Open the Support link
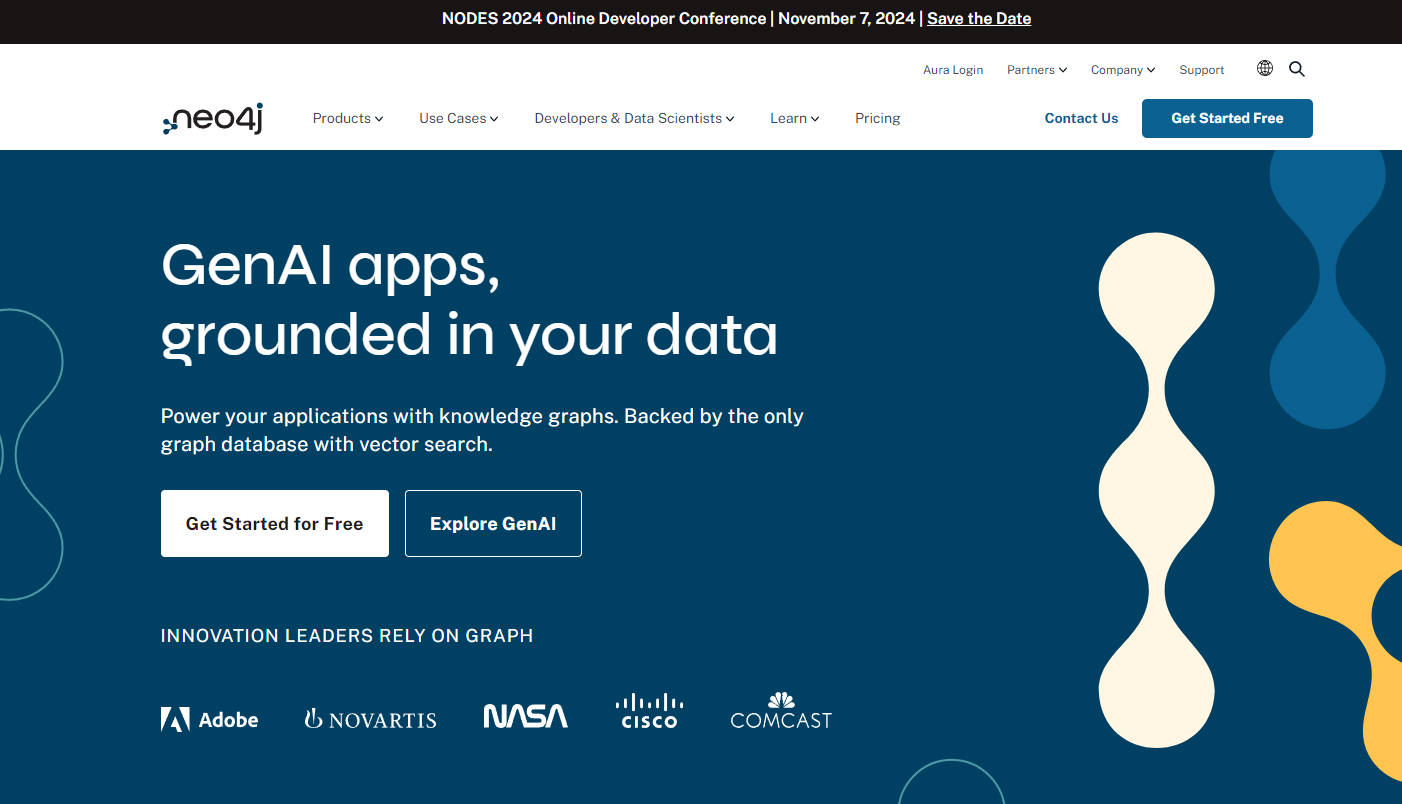 point(1202,70)
